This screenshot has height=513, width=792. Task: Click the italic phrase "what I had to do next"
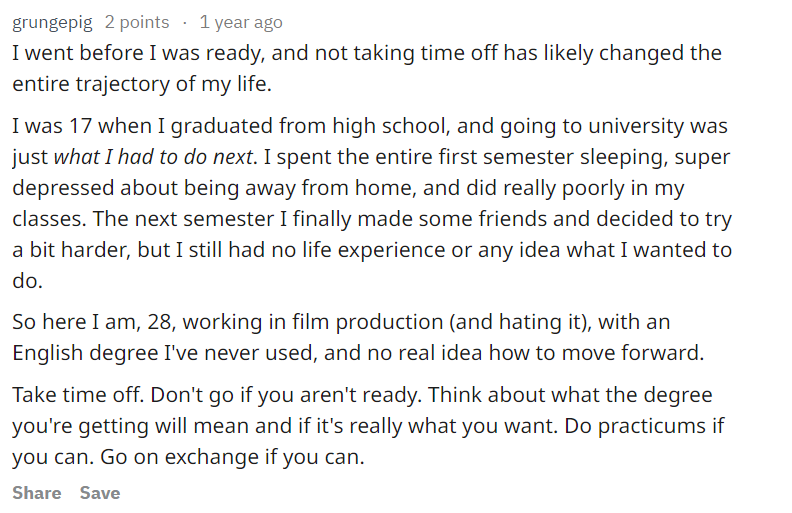click(x=154, y=156)
